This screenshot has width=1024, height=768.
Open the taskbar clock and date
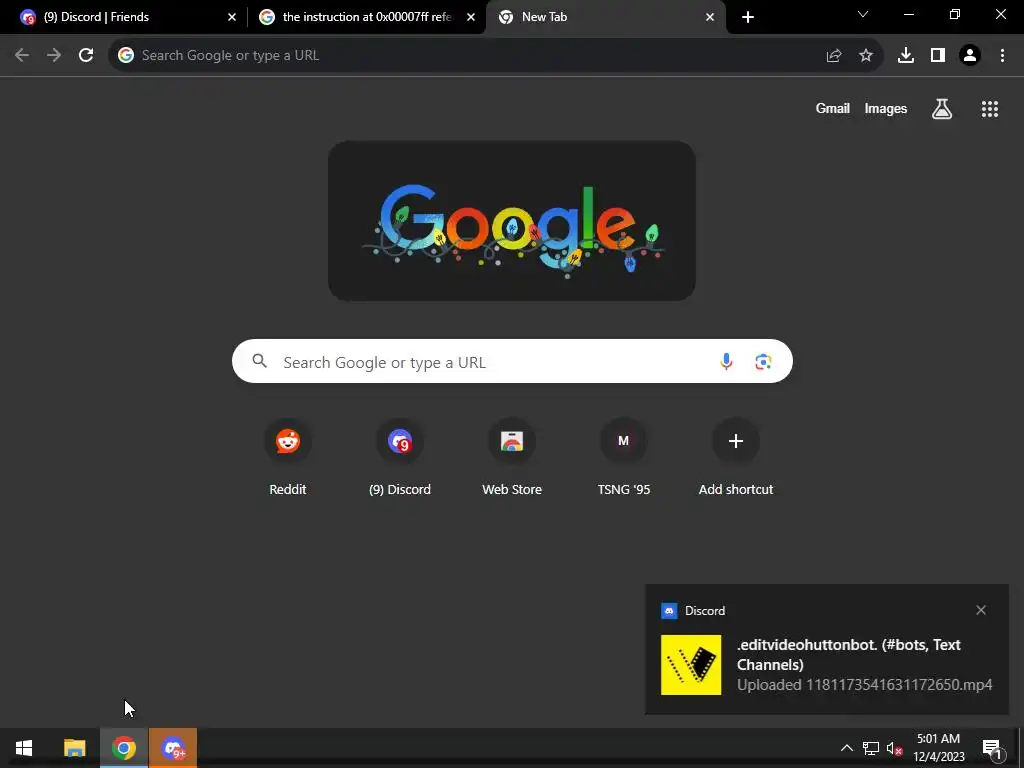coord(938,748)
